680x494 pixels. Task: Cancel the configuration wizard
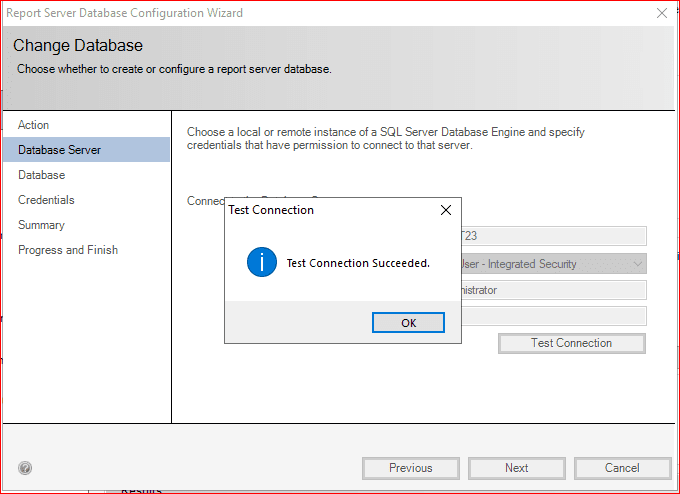pos(622,468)
